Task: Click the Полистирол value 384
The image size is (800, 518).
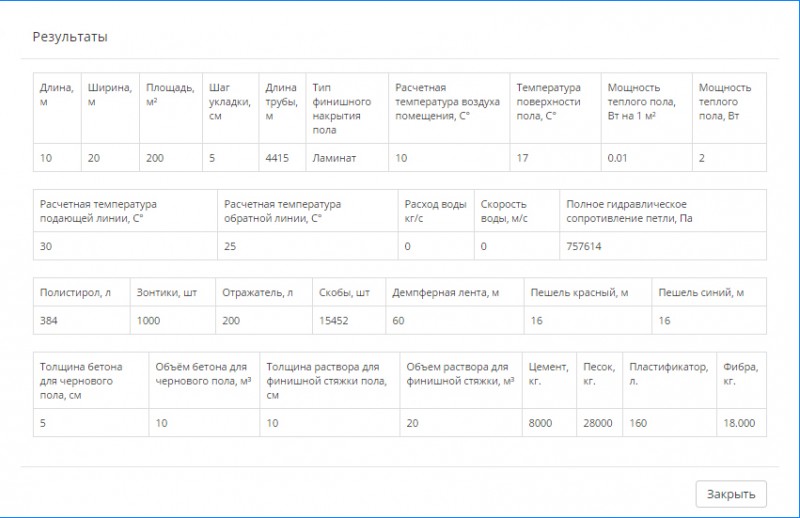Action: coord(48,320)
